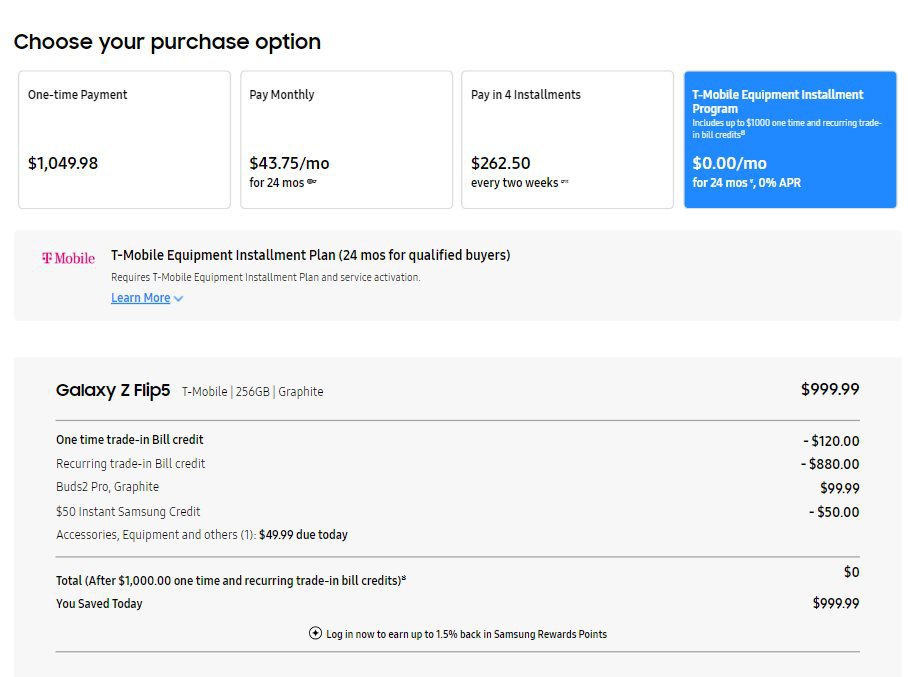Viewport: 908px width, 677px height.
Task: Click the T-Mobile Equipment Installment Plan heading
Action: (x=310, y=255)
